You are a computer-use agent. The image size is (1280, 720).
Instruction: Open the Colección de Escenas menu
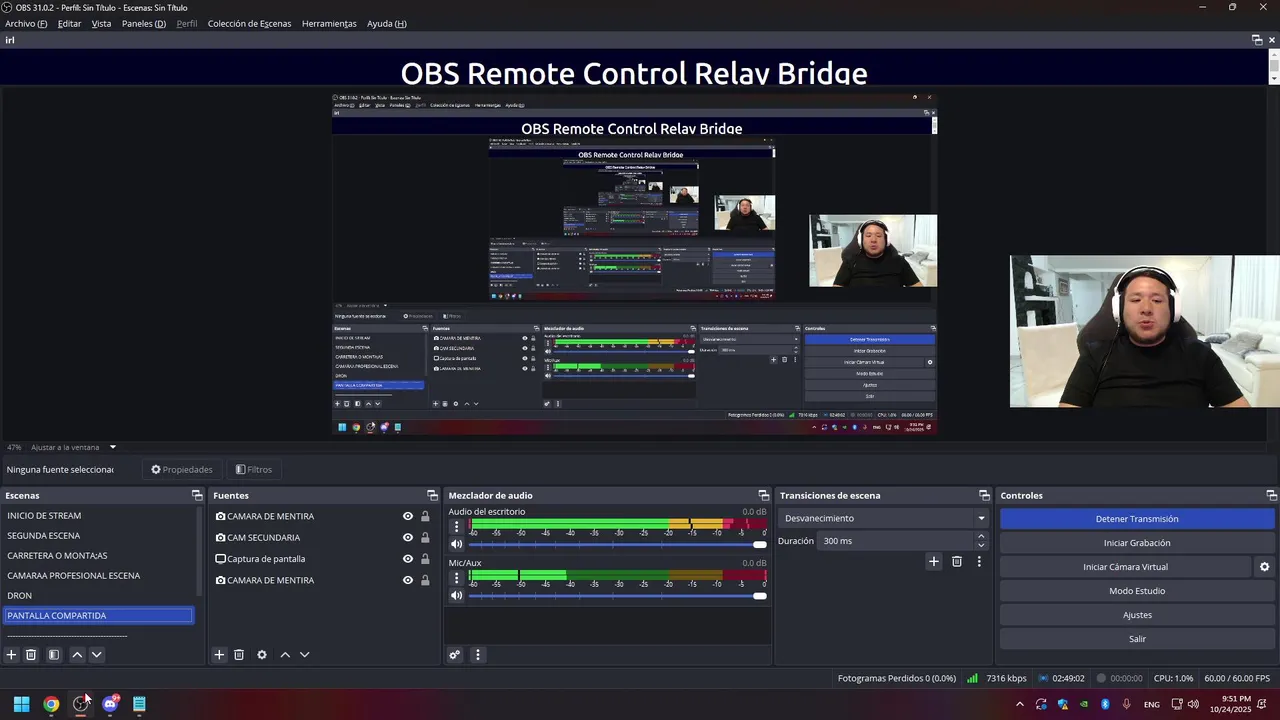[249, 23]
